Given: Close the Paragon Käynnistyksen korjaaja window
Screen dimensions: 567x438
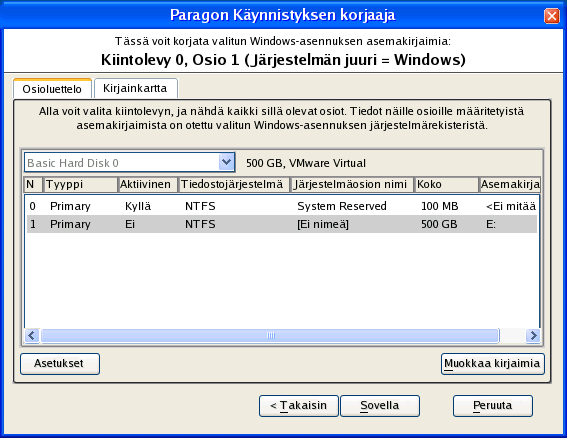Looking at the screenshot, I should (x=552, y=16).
